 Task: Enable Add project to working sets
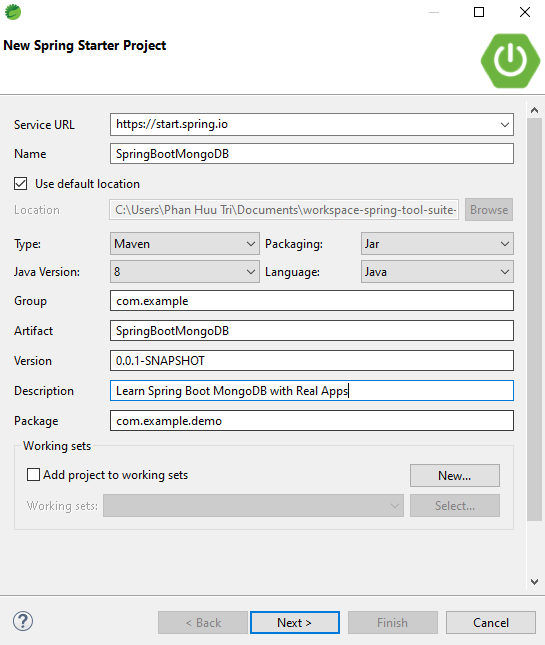[33, 474]
